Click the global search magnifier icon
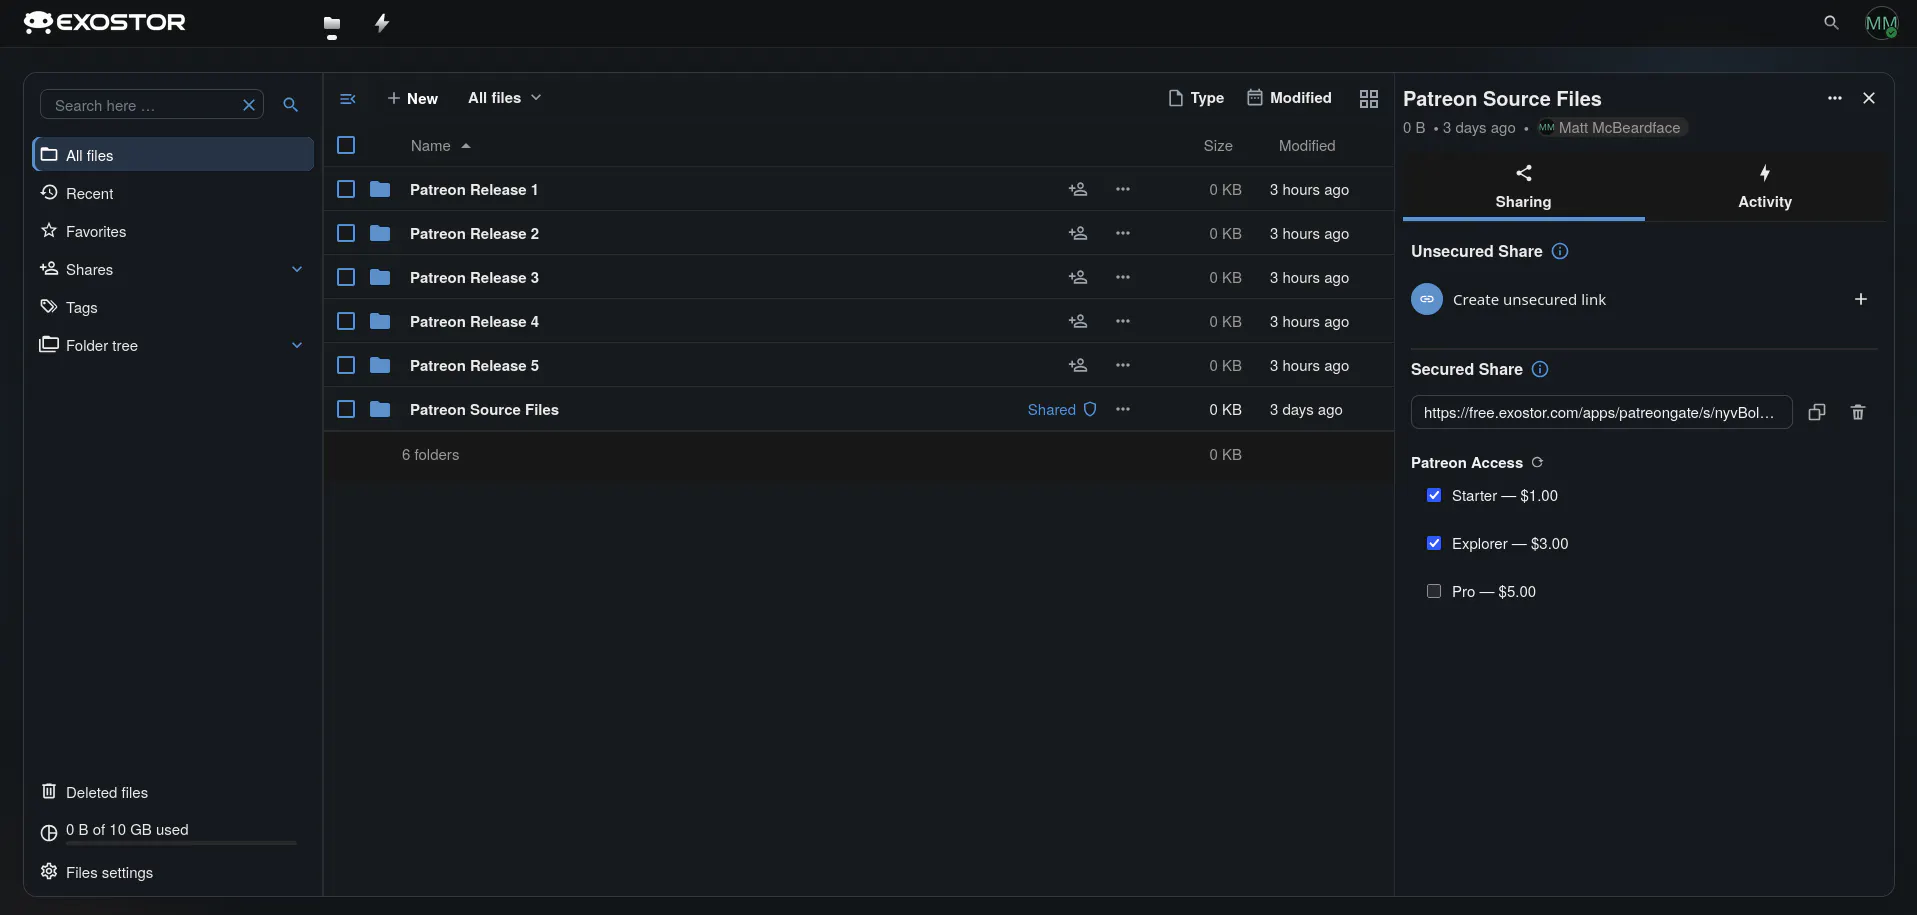This screenshot has width=1917, height=915. click(1831, 22)
